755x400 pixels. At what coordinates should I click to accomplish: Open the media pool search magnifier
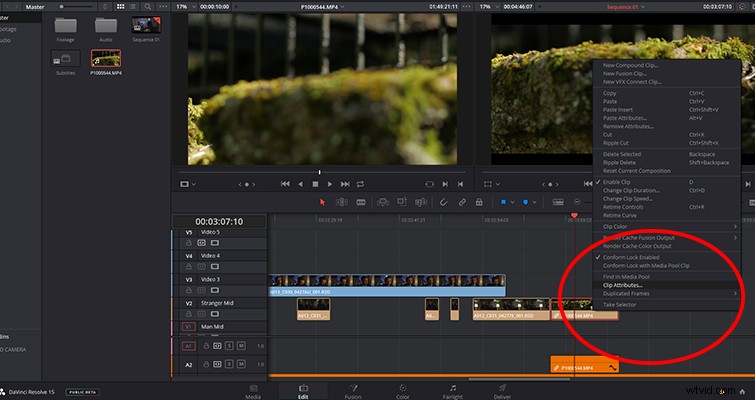[148, 7]
